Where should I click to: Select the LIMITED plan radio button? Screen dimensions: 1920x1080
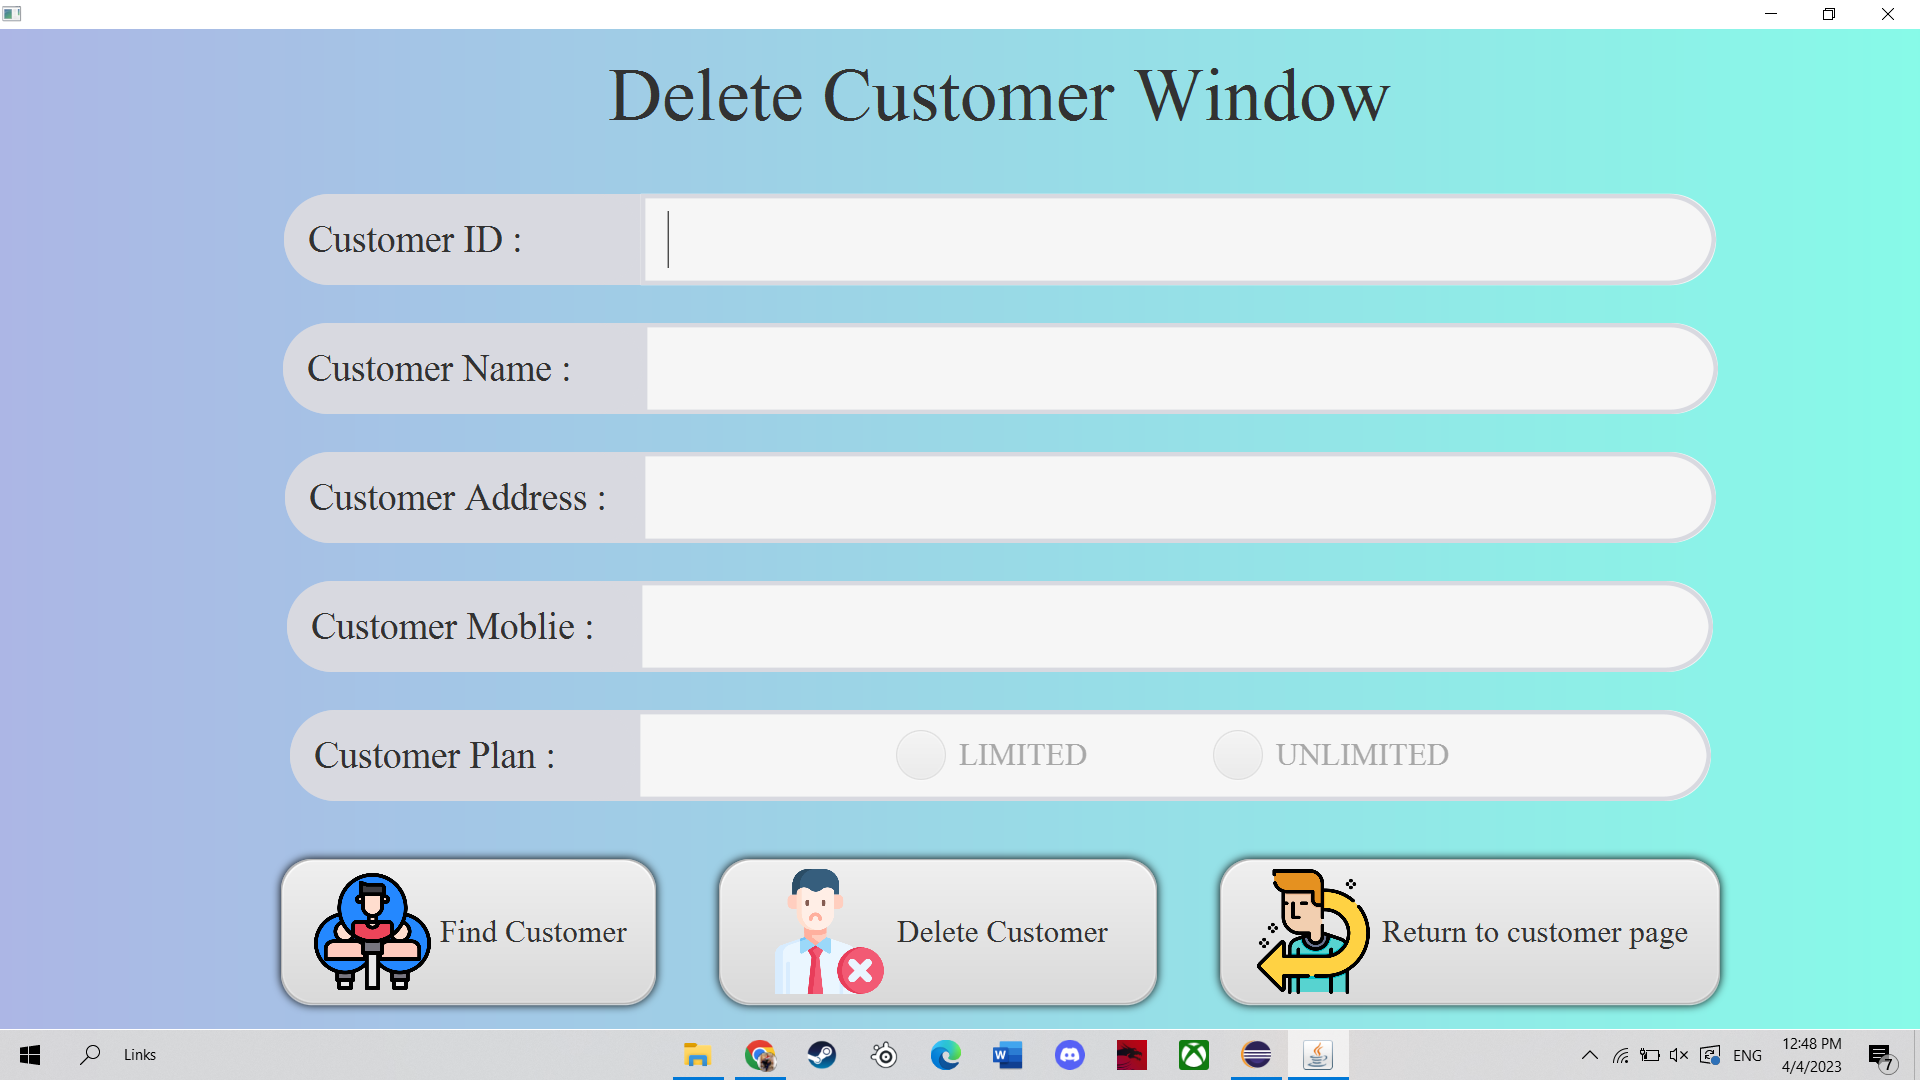(x=921, y=755)
